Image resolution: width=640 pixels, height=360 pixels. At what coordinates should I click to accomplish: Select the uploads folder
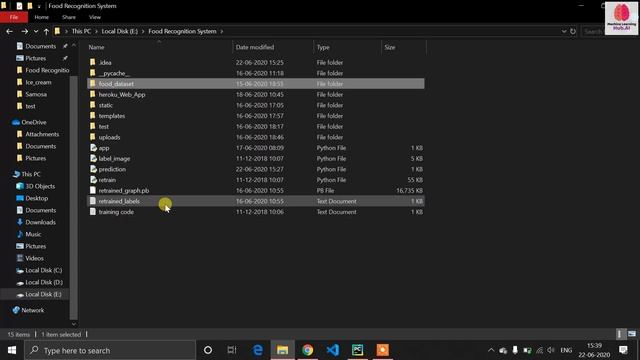[256, 137]
